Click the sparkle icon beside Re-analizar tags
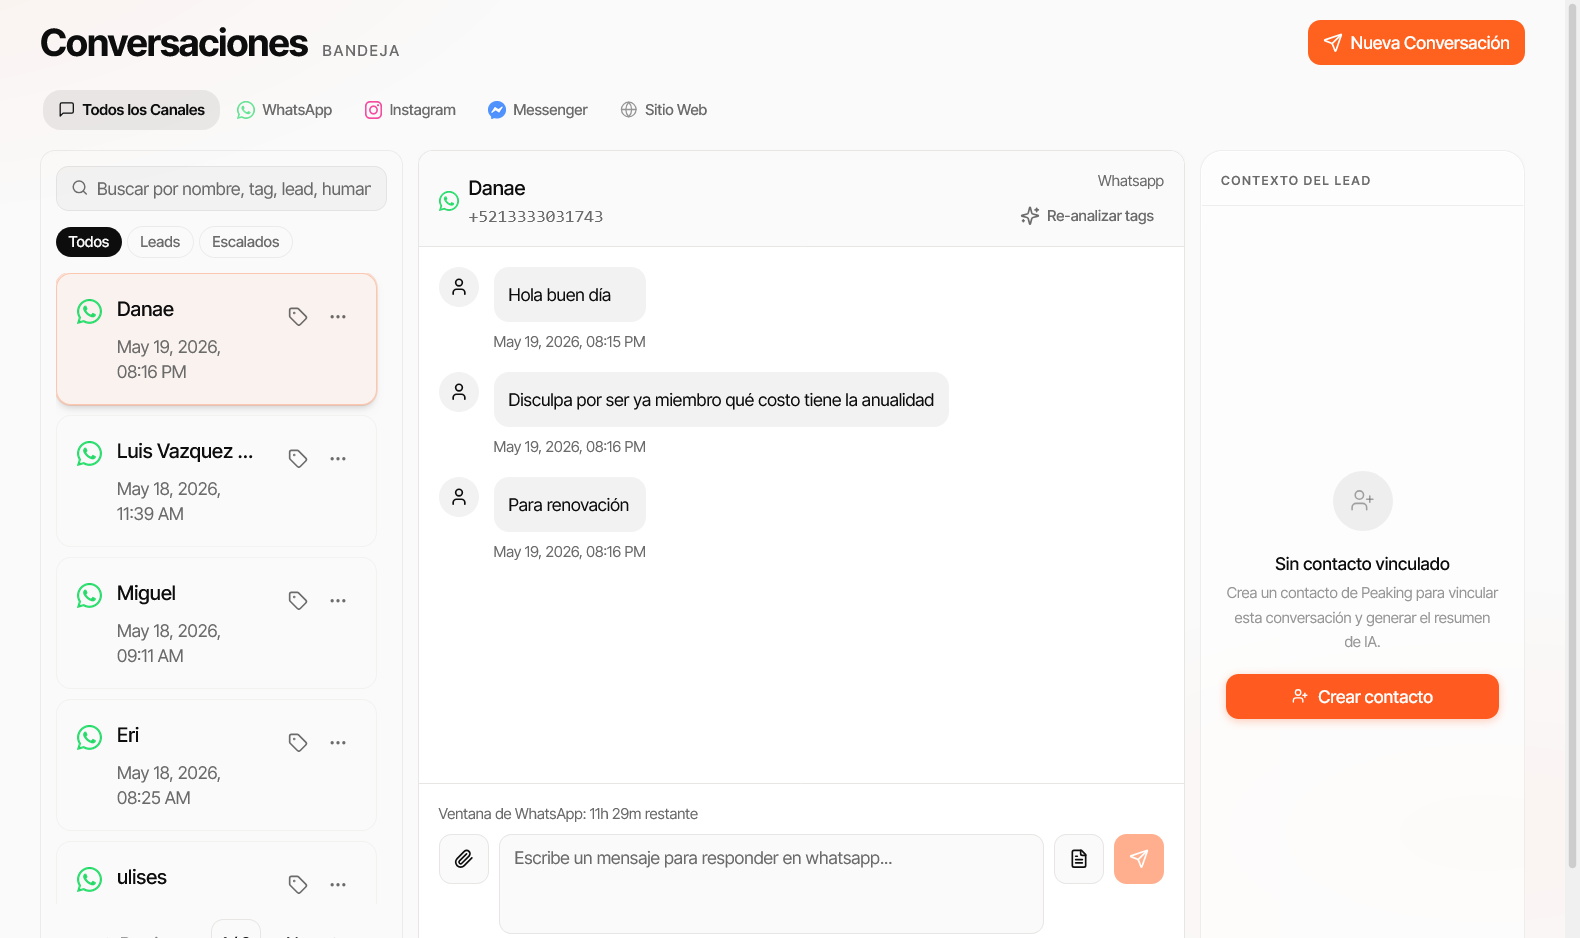 point(1030,216)
